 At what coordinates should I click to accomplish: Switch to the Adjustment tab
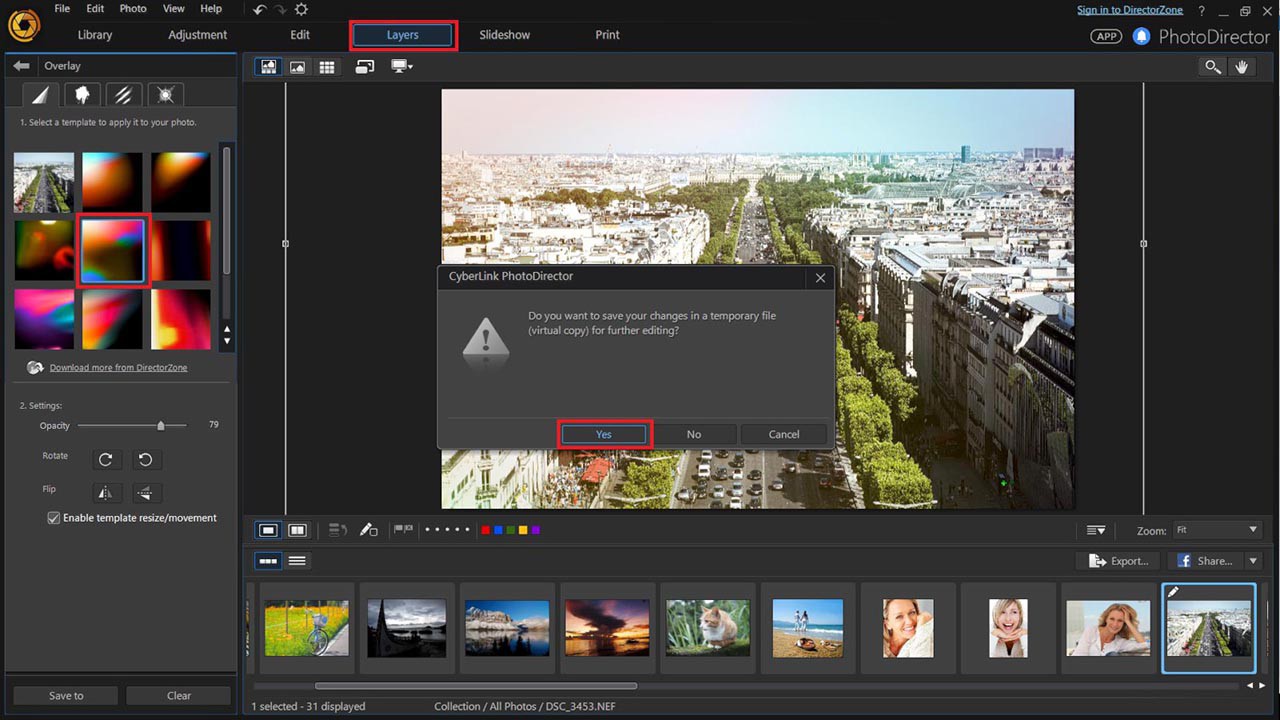click(198, 35)
